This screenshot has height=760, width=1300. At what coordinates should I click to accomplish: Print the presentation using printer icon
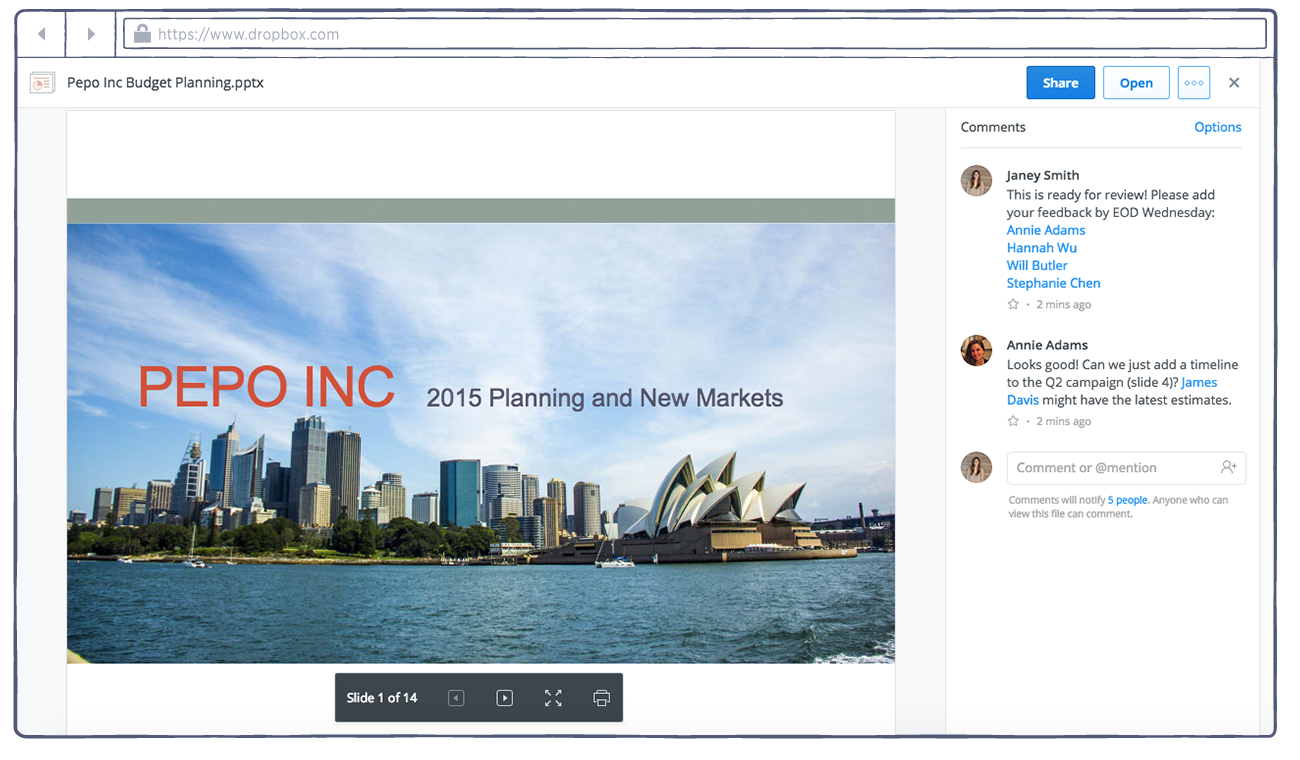601,698
